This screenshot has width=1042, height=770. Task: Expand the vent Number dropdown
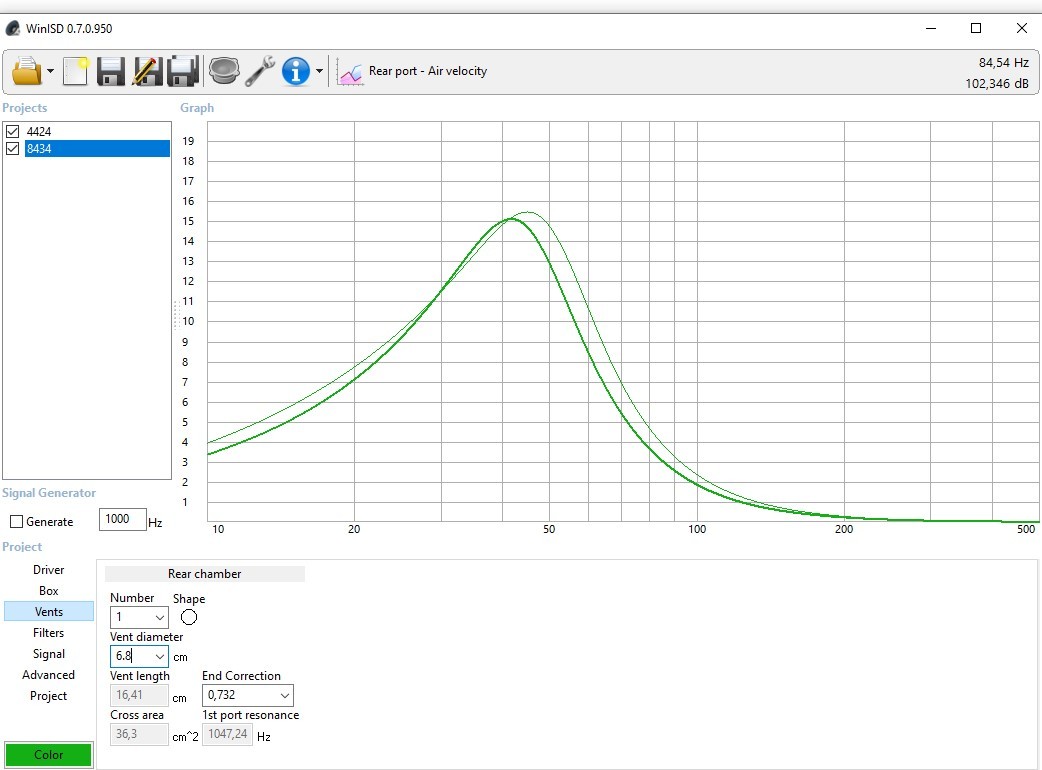point(159,618)
